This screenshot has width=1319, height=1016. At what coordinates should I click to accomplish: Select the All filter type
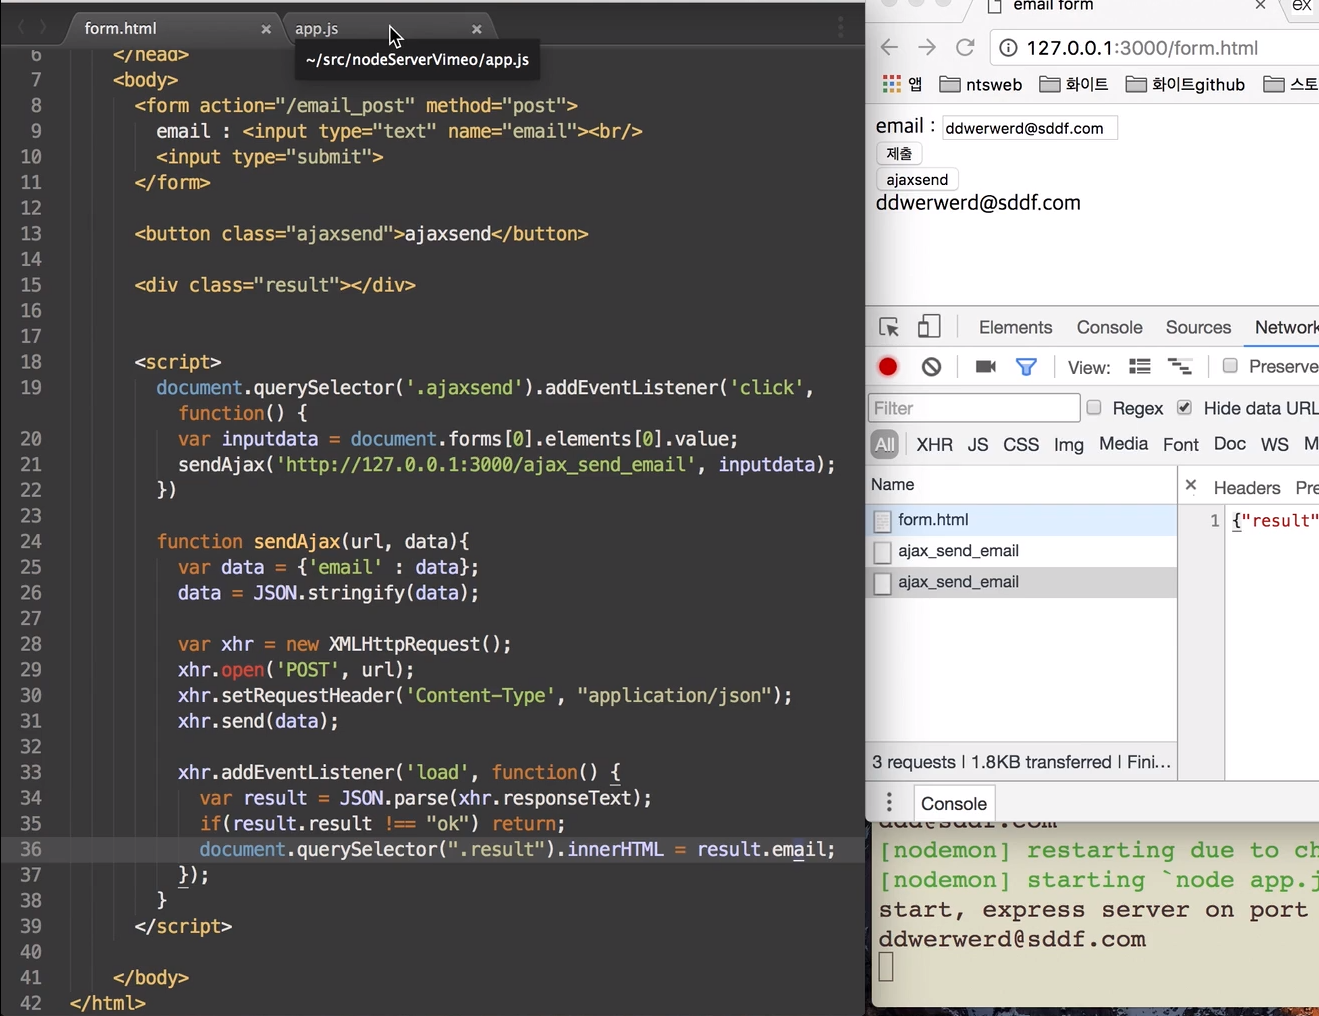click(x=885, y=444)
